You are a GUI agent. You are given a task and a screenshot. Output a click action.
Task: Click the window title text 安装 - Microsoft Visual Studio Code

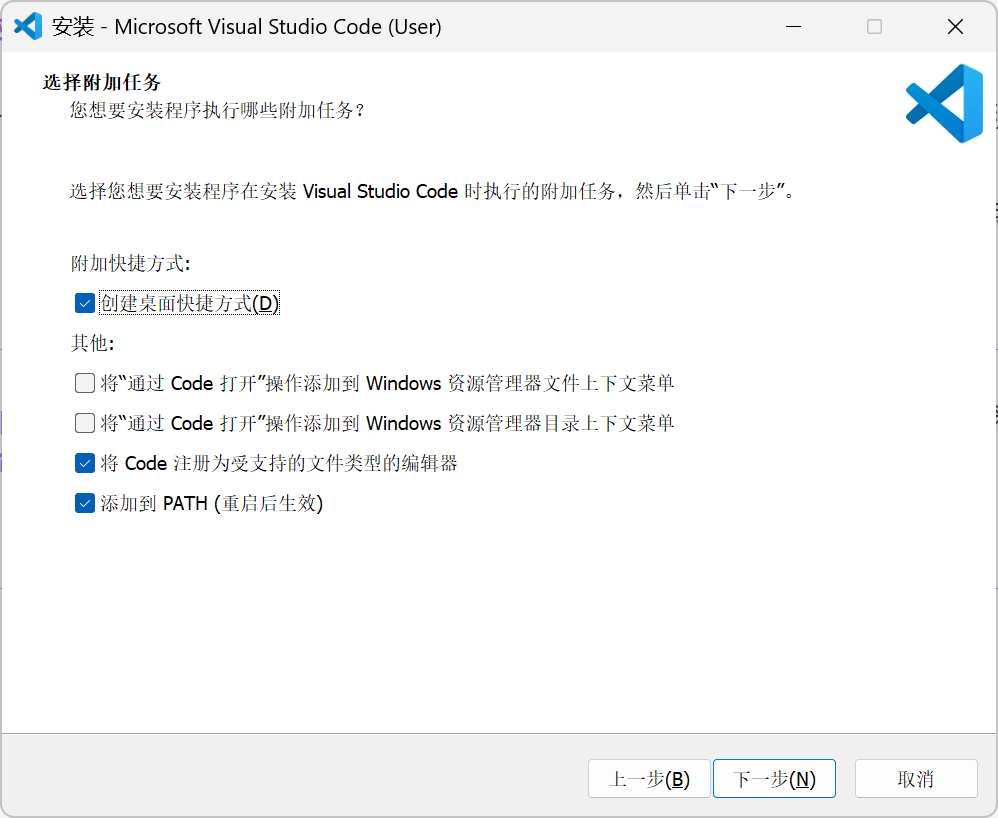246,27
